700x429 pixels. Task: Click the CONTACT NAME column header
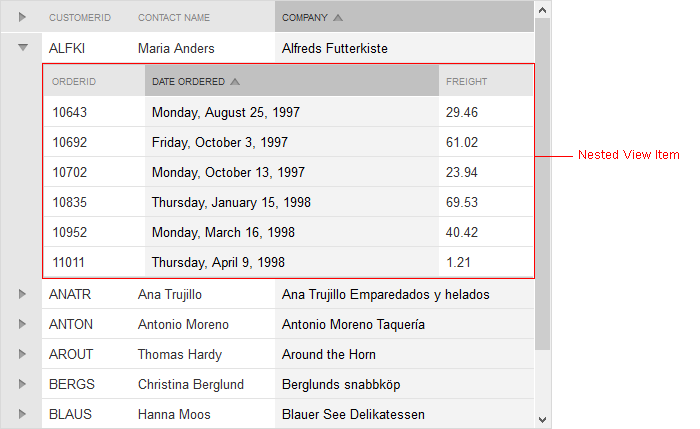(174, 17)
